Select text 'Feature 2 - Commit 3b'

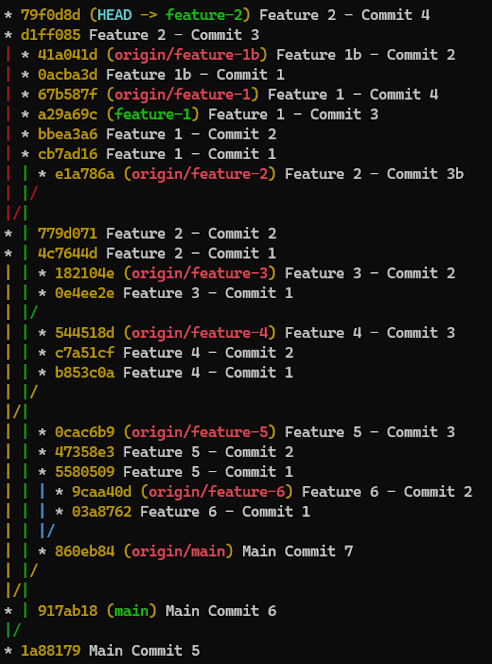point(374,174)
